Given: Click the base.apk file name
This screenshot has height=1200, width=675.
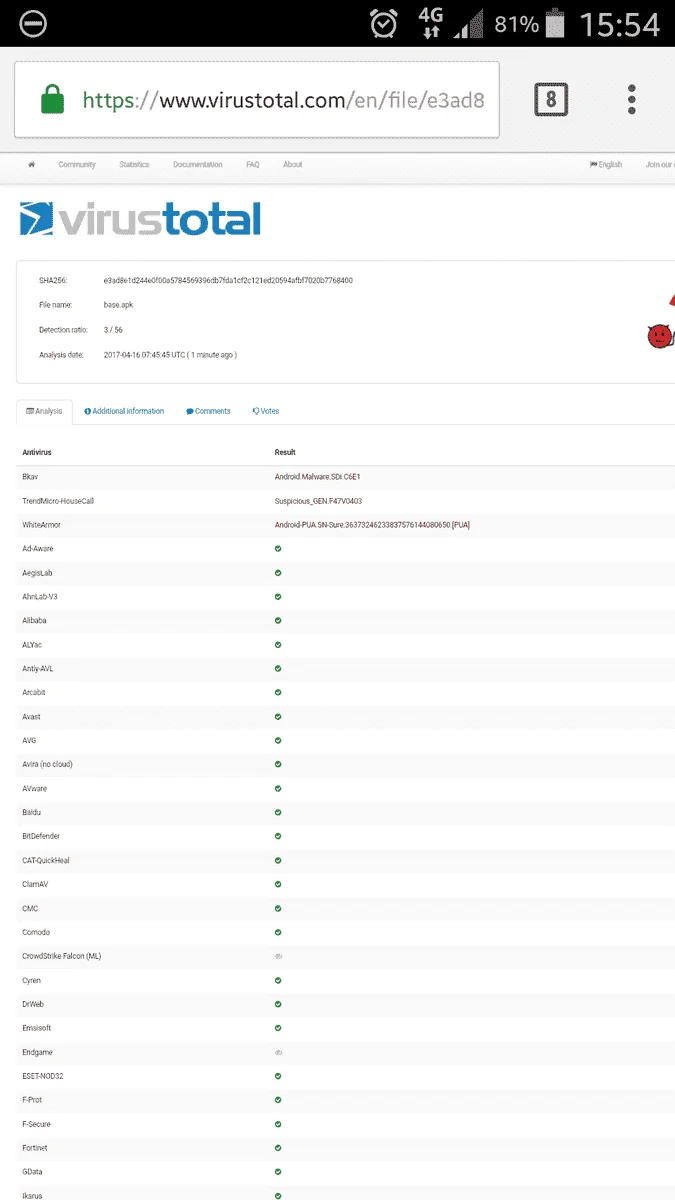Looking at the screenshot, I should pos(118,305).
